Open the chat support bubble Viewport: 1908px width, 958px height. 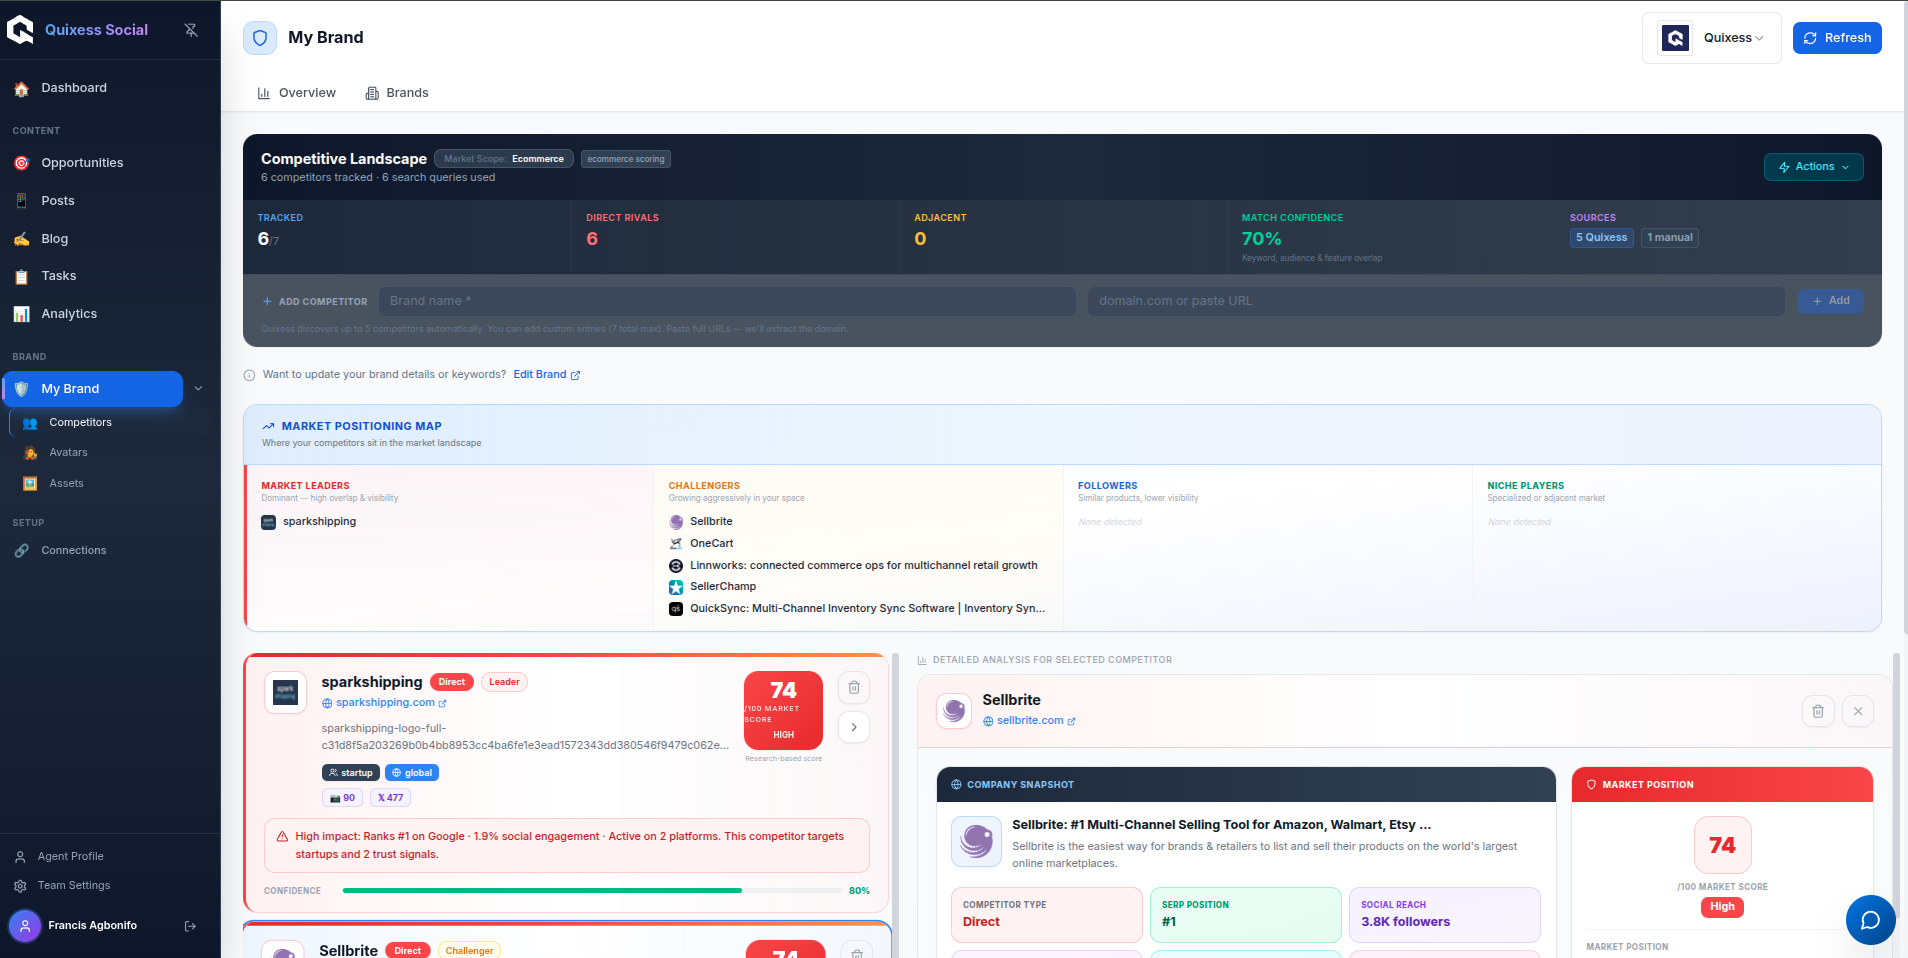point(1870,920)
